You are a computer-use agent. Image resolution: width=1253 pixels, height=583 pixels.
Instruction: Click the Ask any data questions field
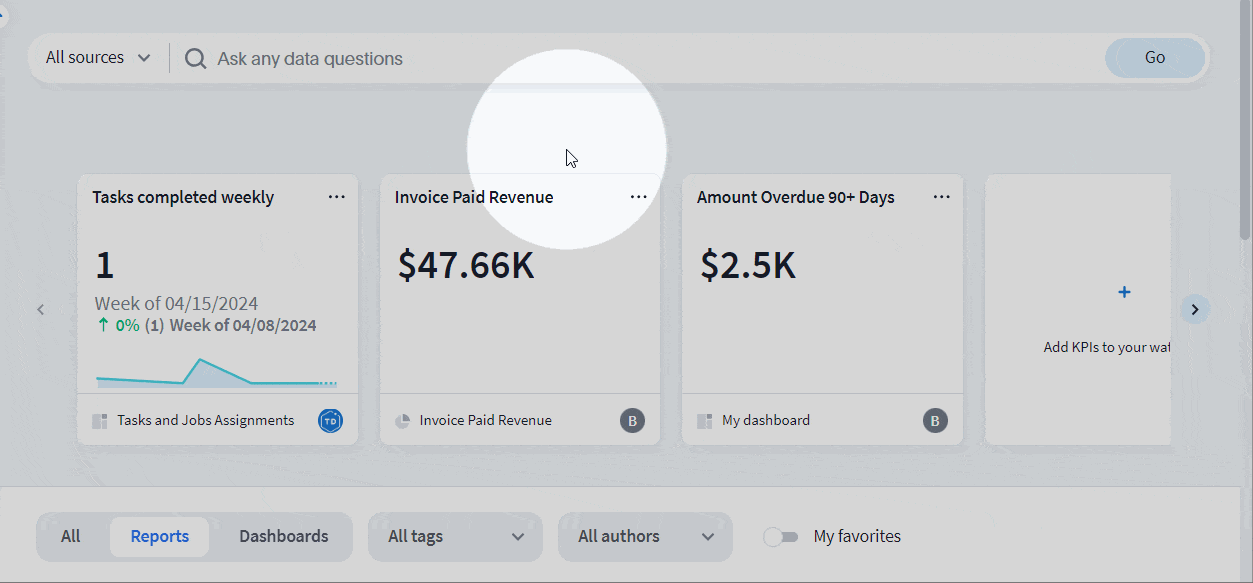(x=650, y=59)
